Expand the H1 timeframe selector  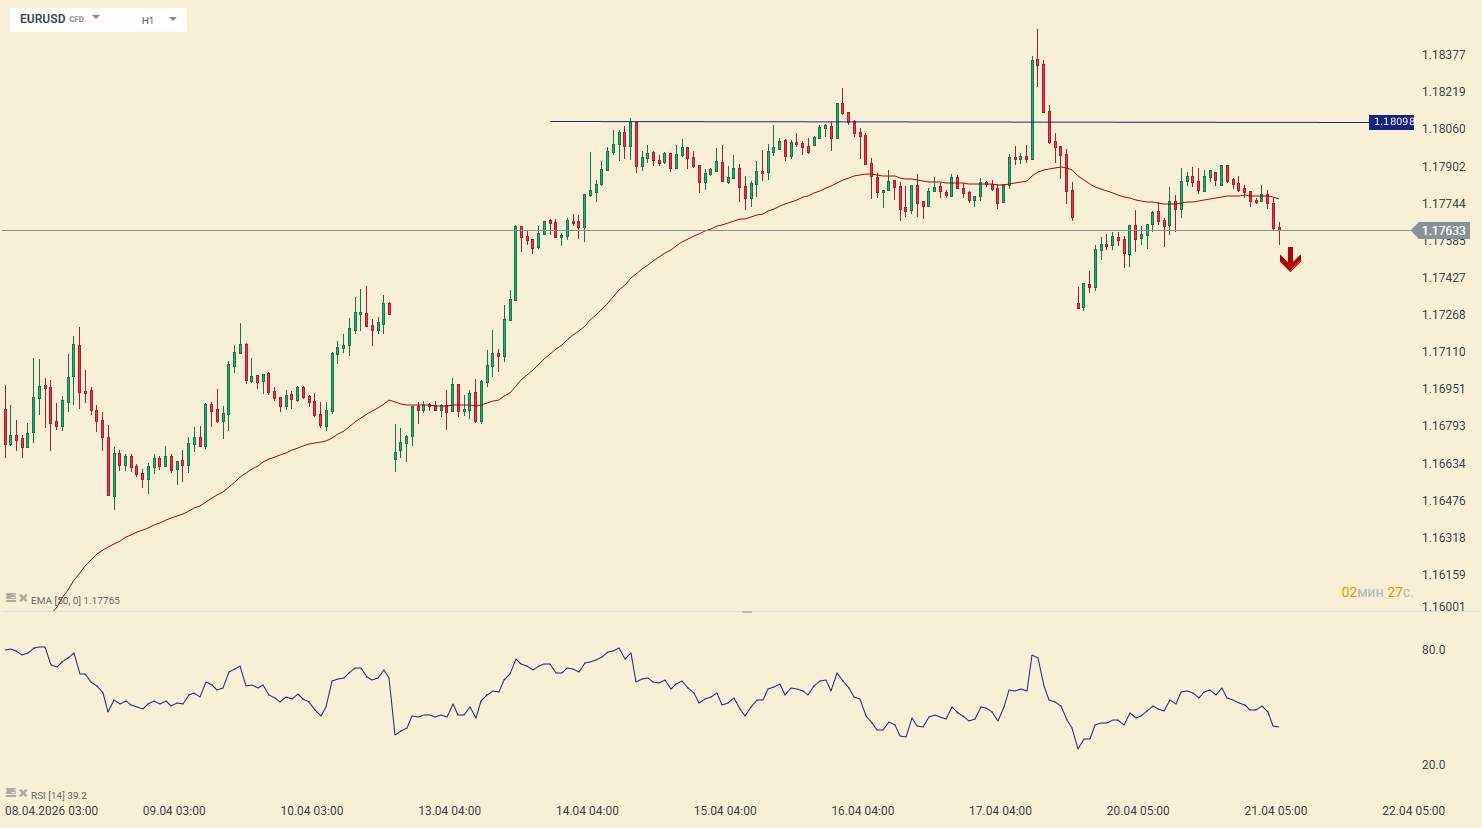(x=172, y=19)
